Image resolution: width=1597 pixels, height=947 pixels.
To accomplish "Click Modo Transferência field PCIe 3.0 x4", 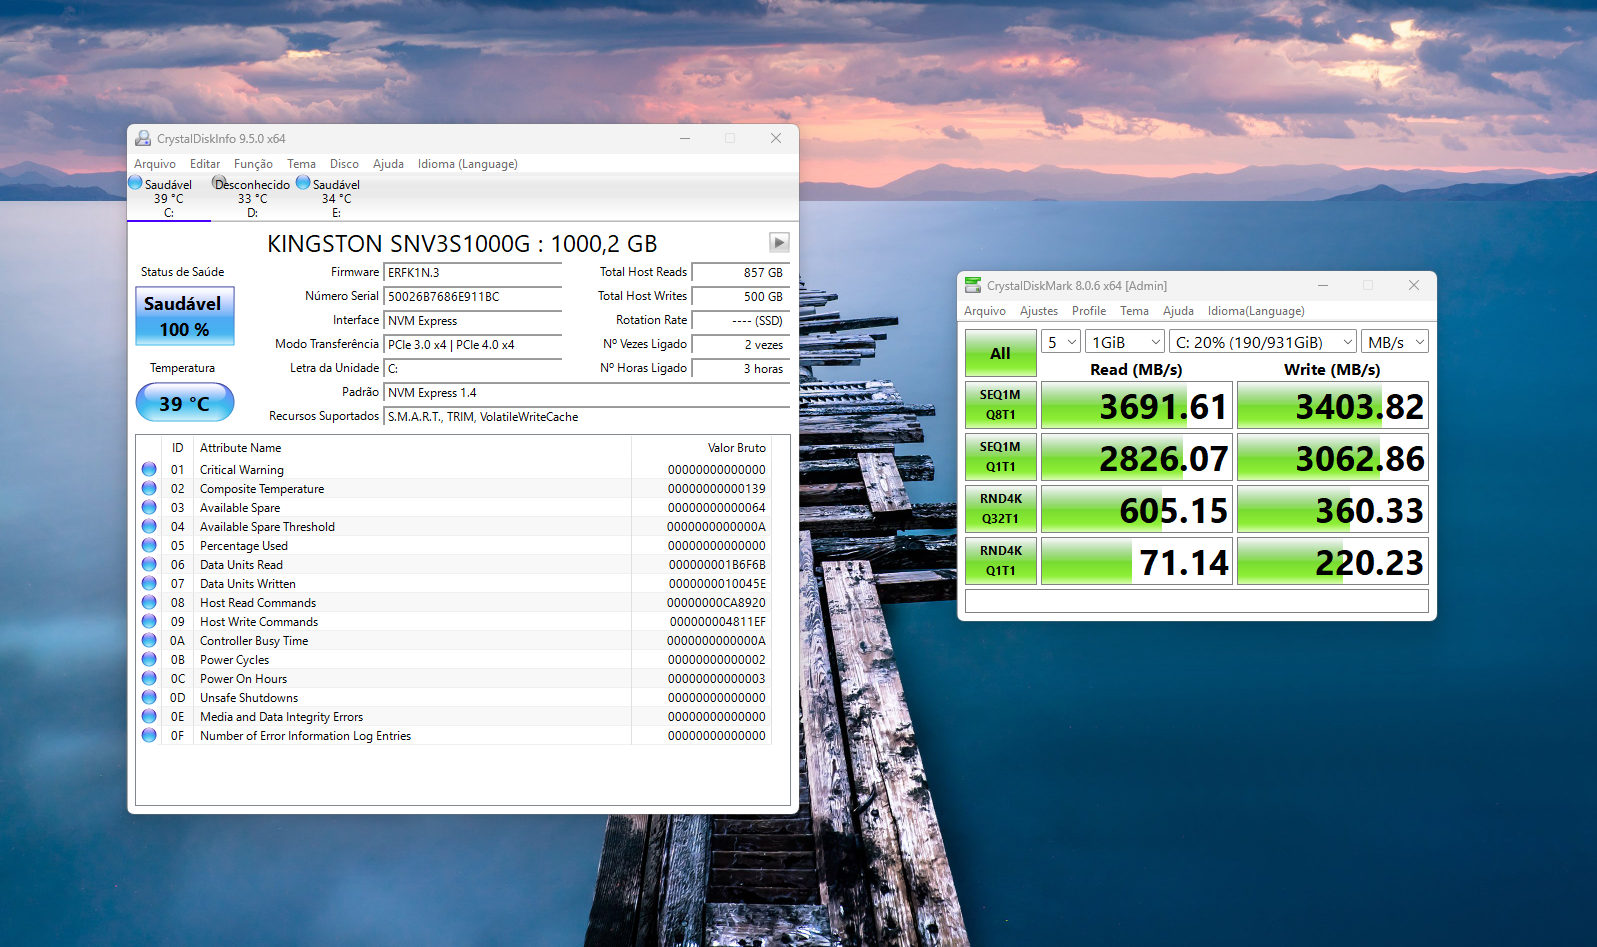I will (x=473, y=345).
